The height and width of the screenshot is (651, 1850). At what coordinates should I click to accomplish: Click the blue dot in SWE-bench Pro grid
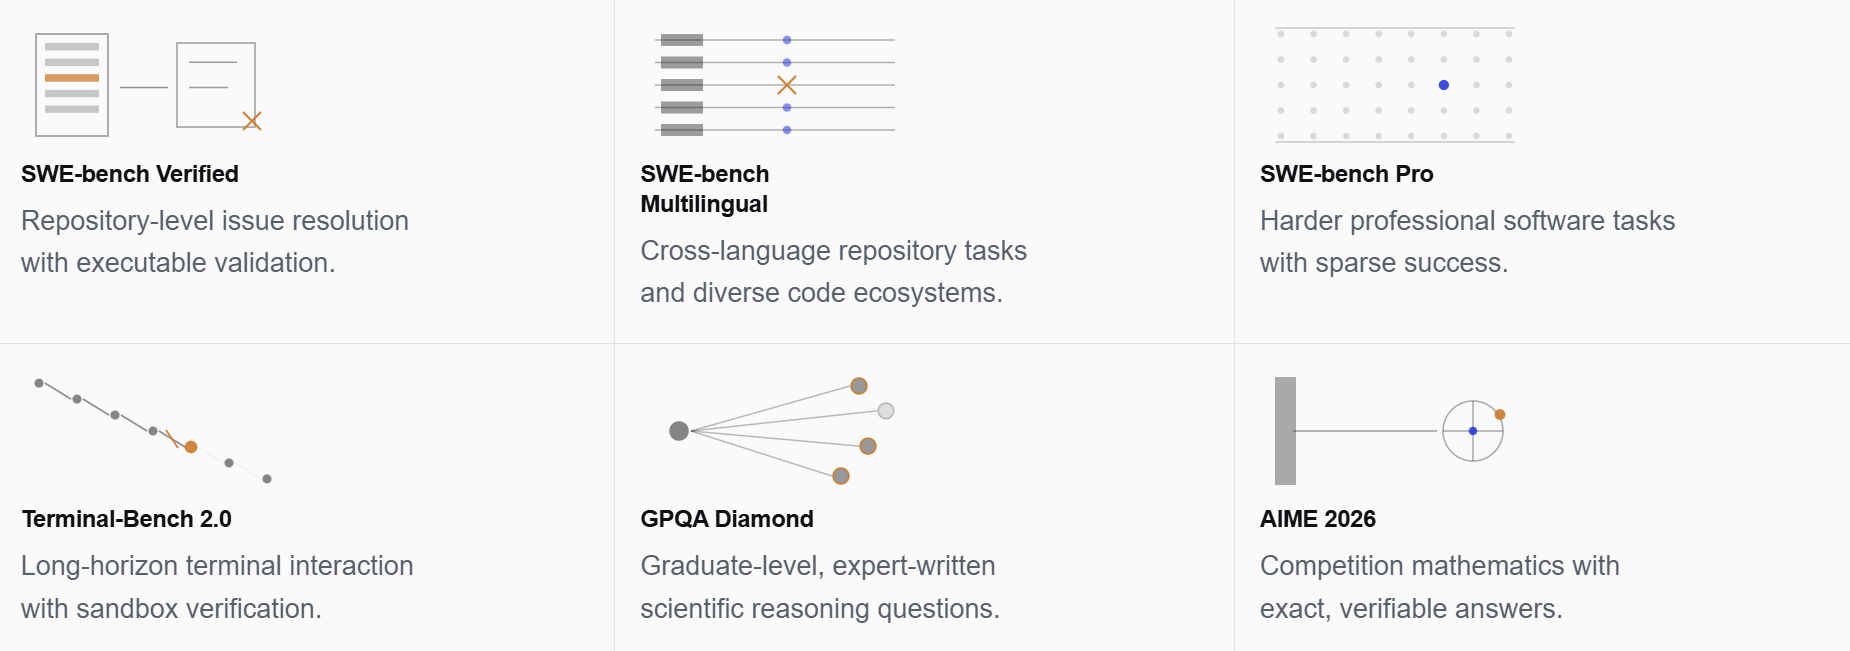click(x=1444, y=85)
